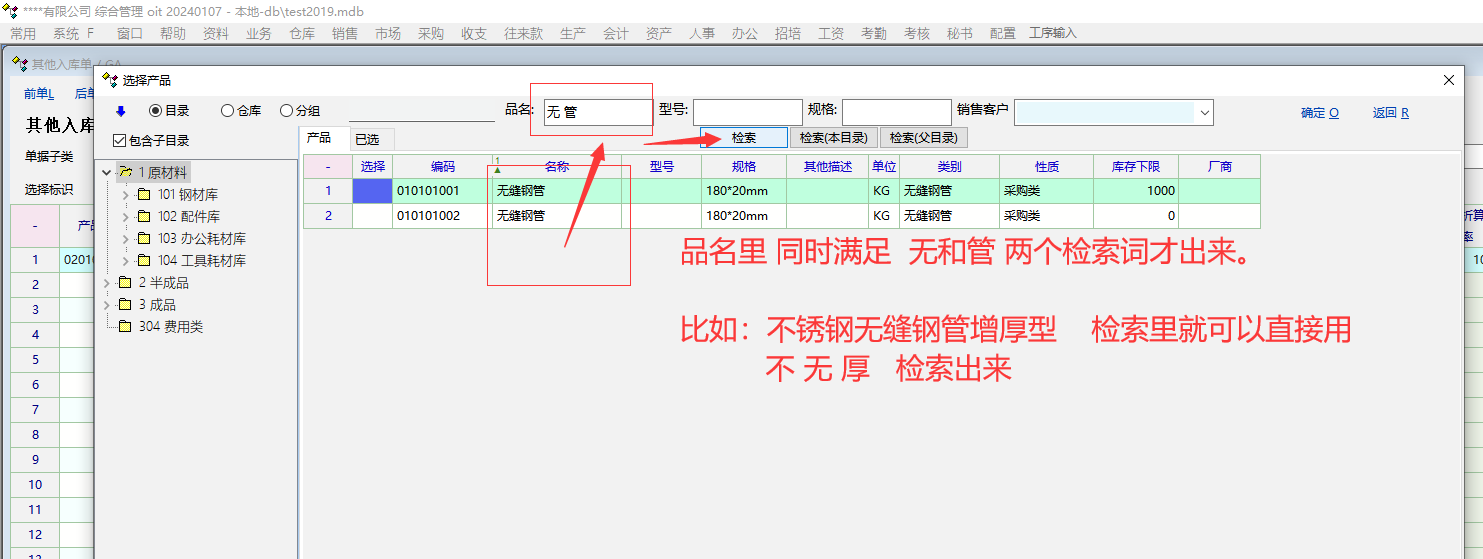
Task: Click the 103 办公耗材库 folder icon
Action: tap(144, 239)
